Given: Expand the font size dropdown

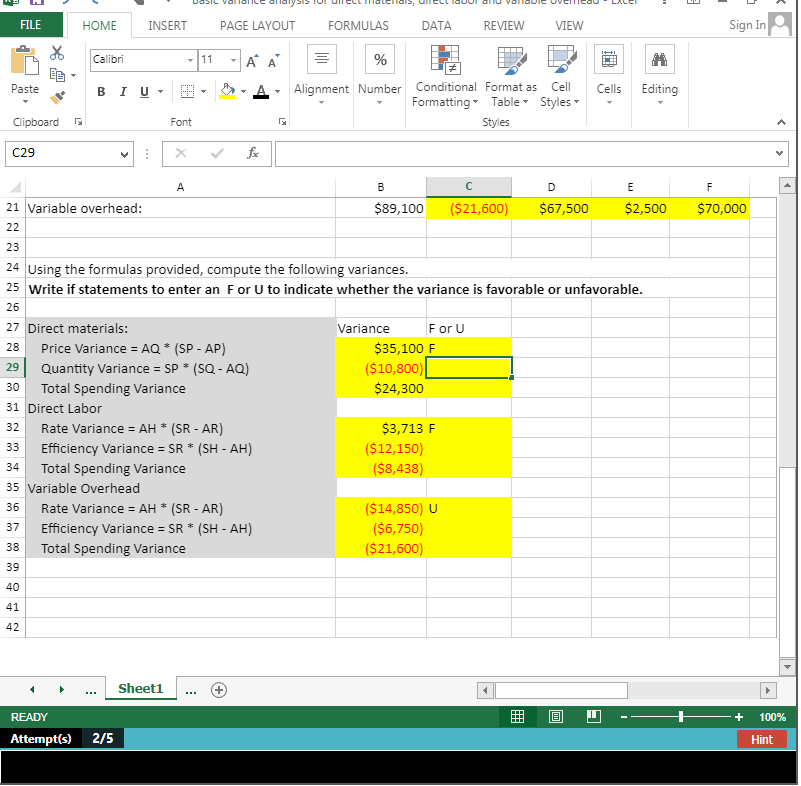Looking at the screenshot, I should tap(233, 60).
